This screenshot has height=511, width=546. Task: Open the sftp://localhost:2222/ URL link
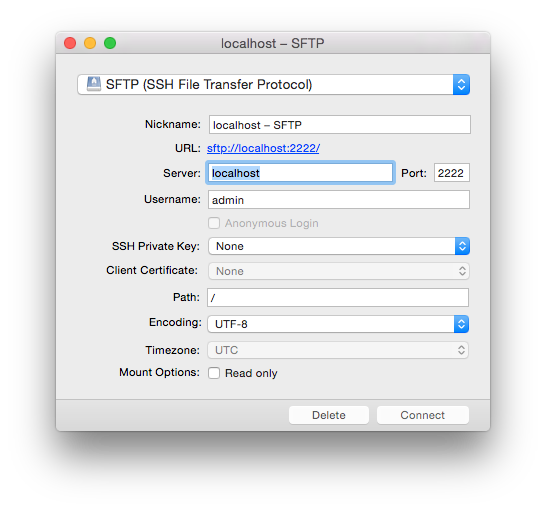click(263, 148)
